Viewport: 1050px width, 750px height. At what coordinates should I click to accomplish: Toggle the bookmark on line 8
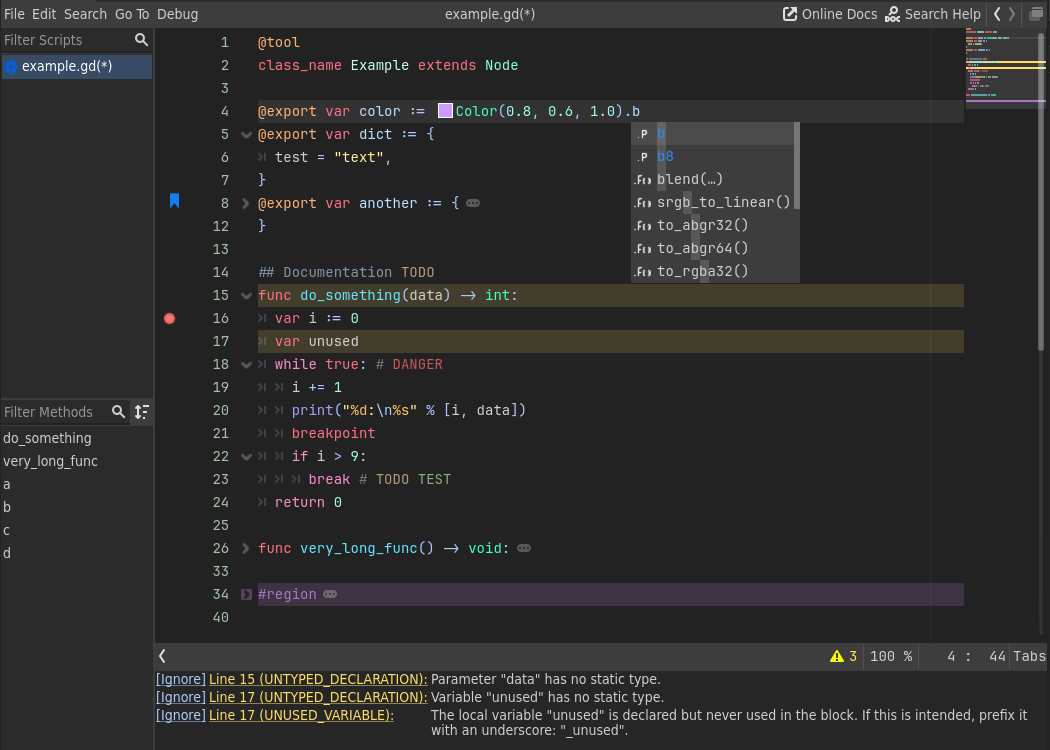click(174, 202)
